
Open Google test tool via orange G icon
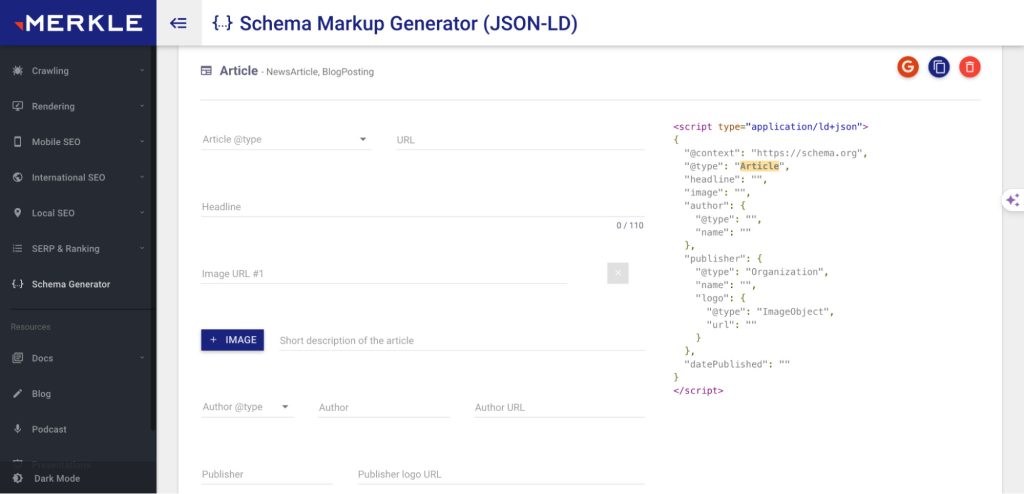coord(907,67)
